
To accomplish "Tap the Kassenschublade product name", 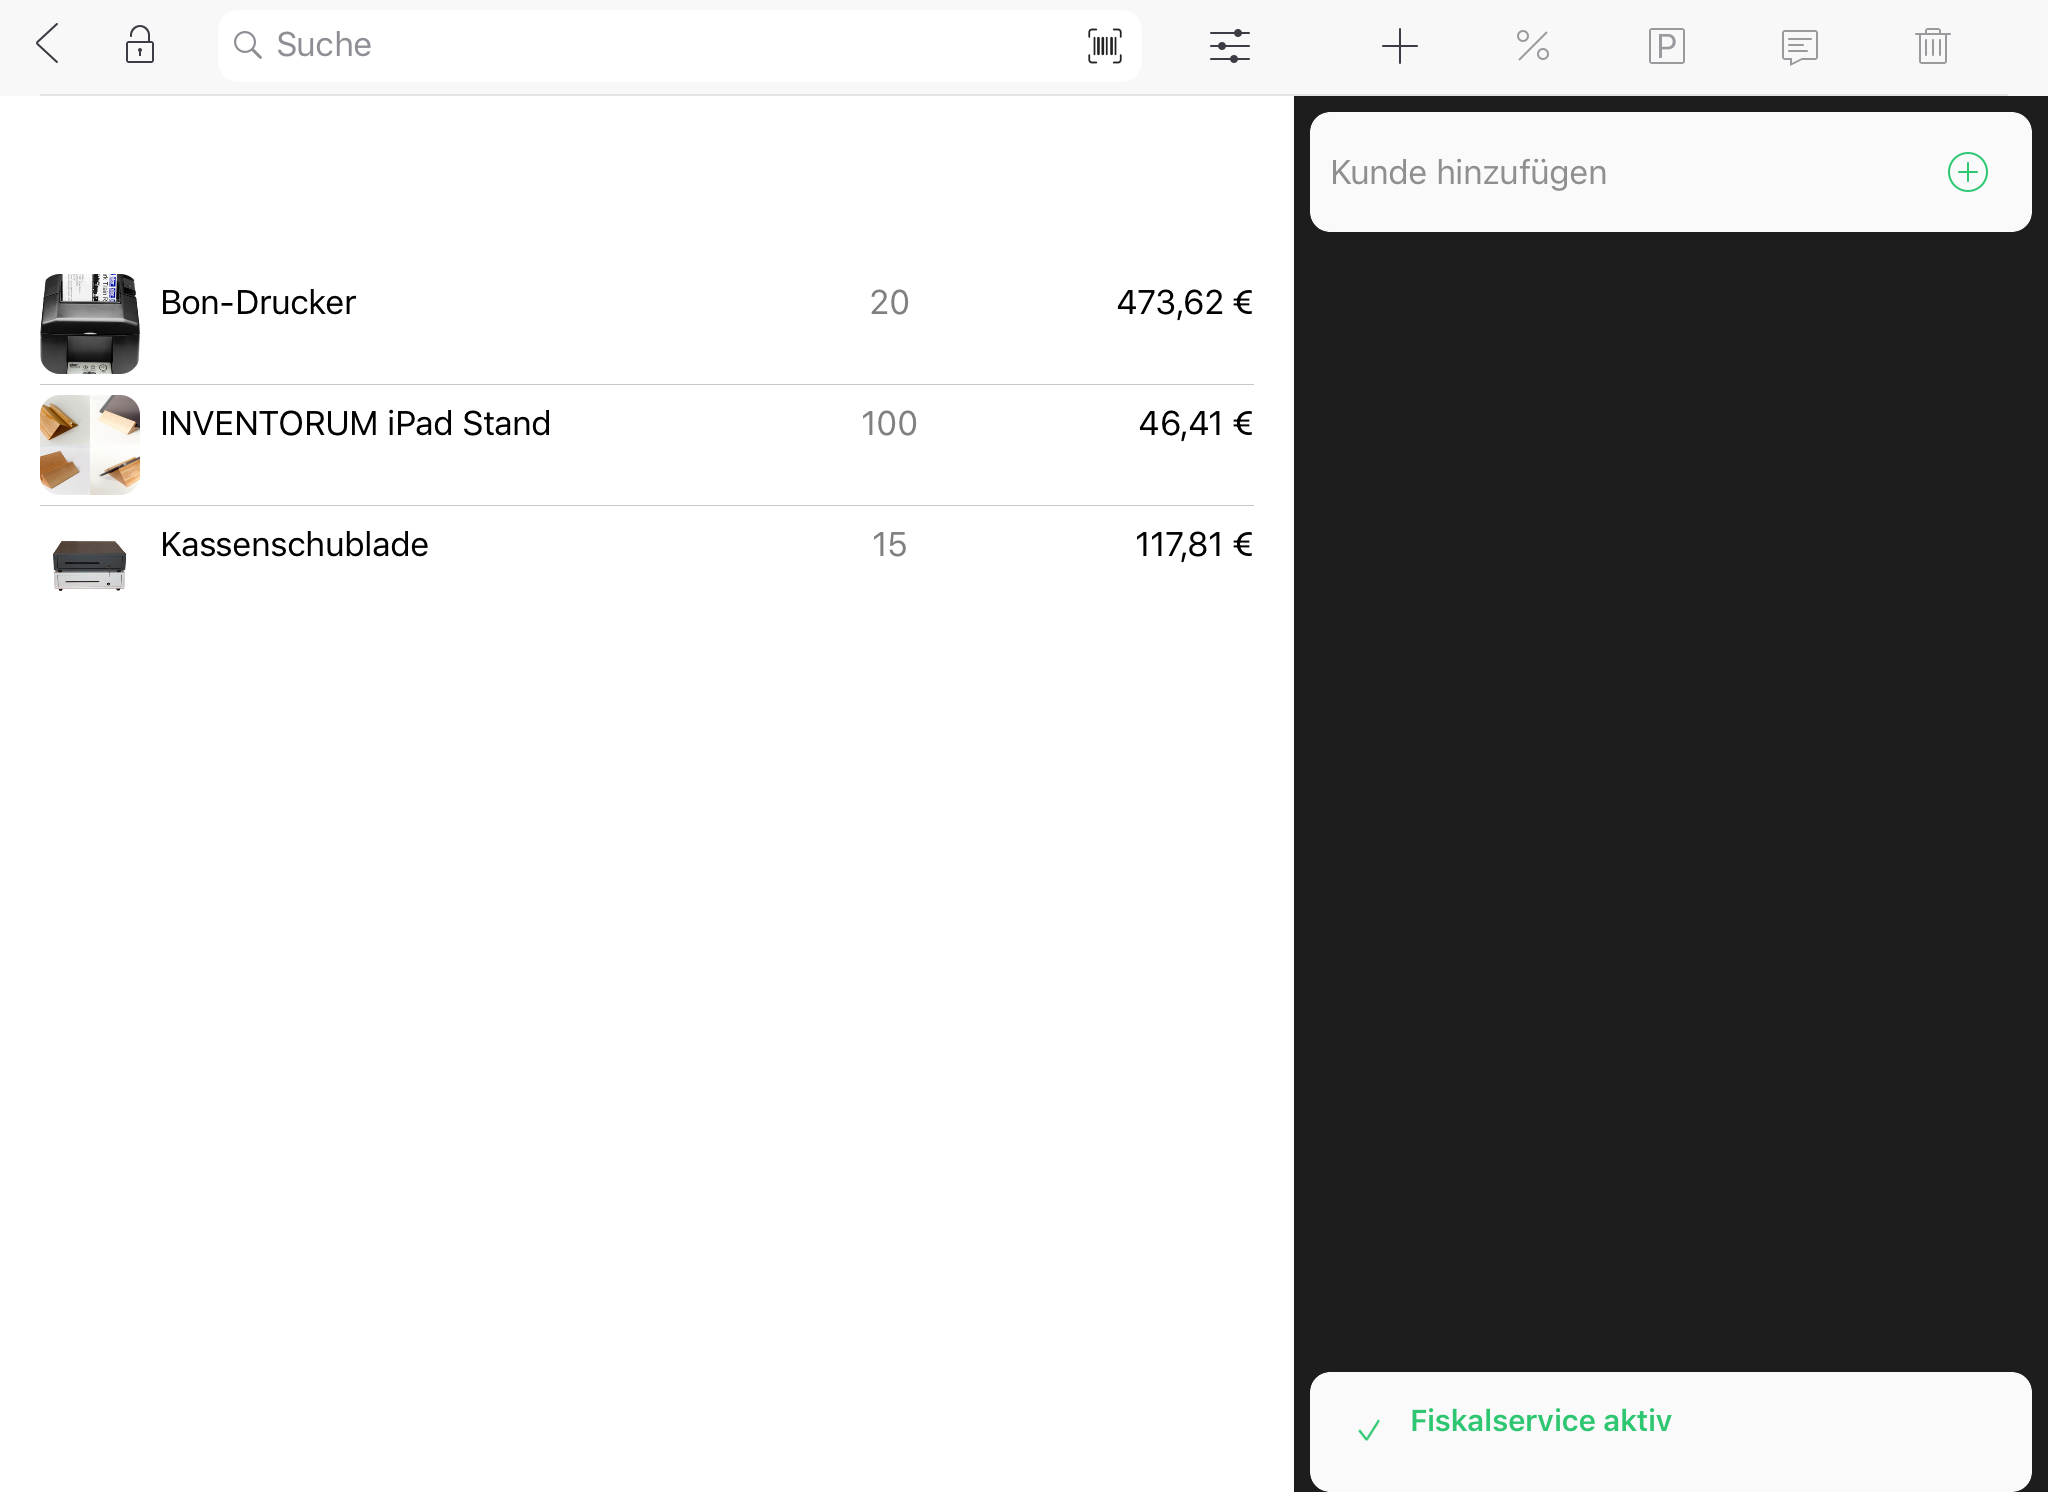I will point(294,544).
